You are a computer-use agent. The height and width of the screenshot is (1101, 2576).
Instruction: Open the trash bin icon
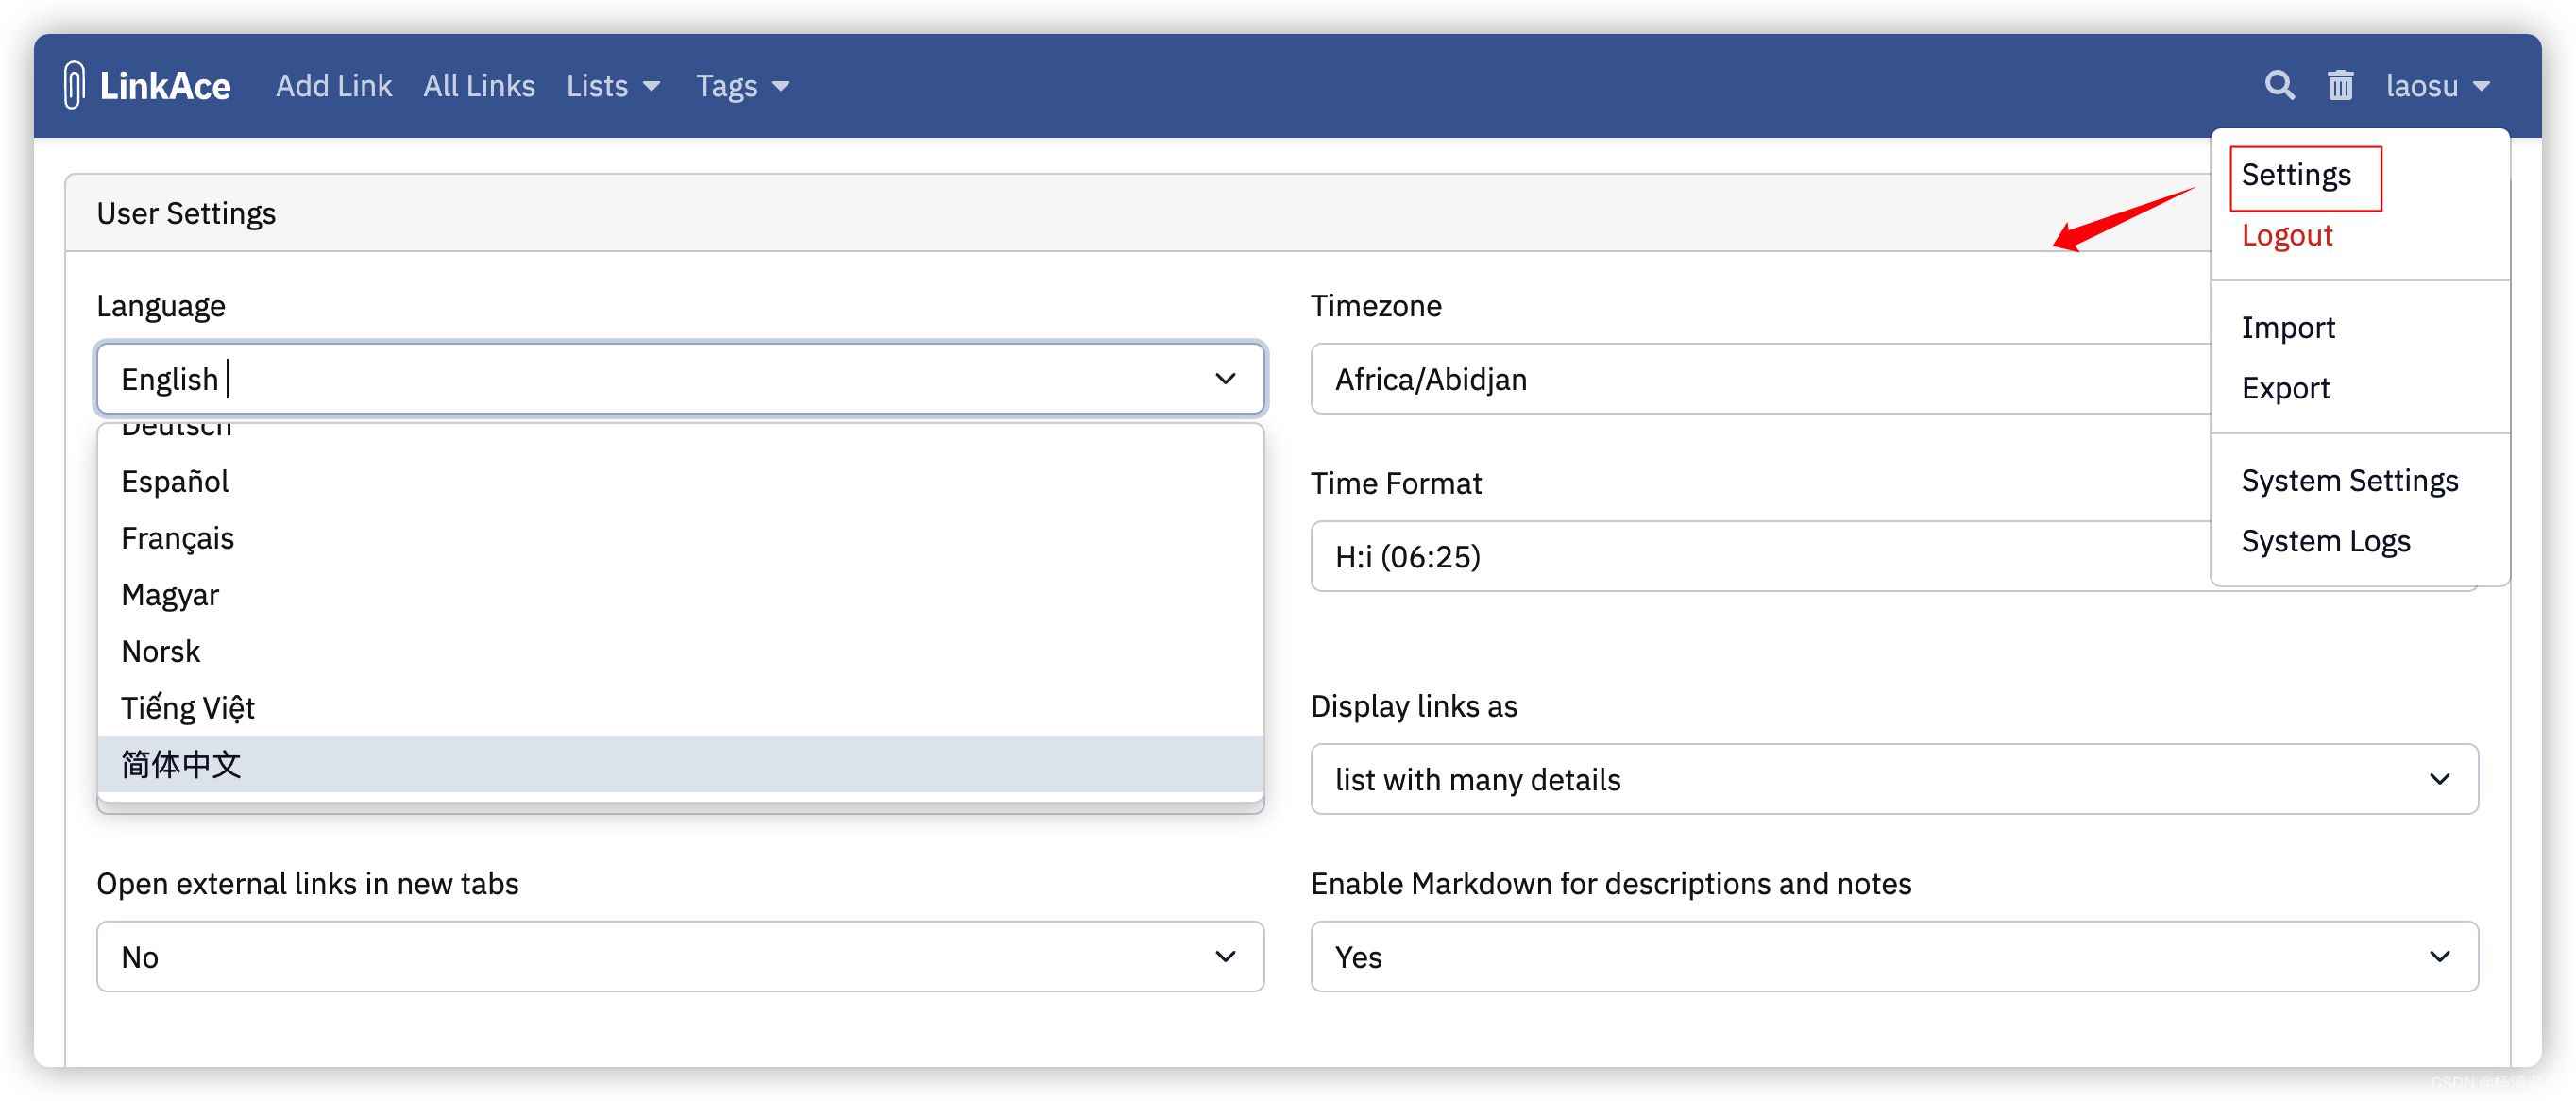tap(2340, 86)
